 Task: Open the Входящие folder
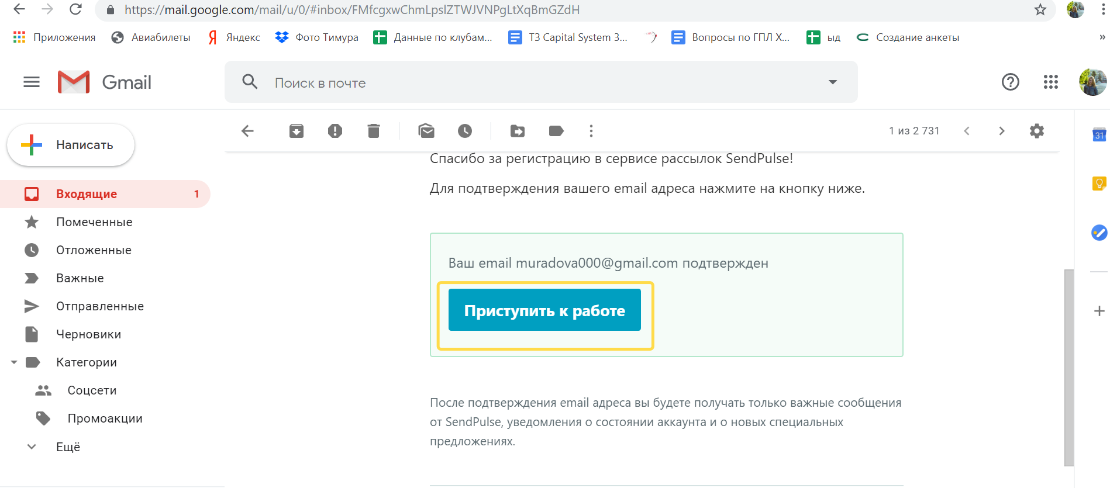tap(86, 194)
